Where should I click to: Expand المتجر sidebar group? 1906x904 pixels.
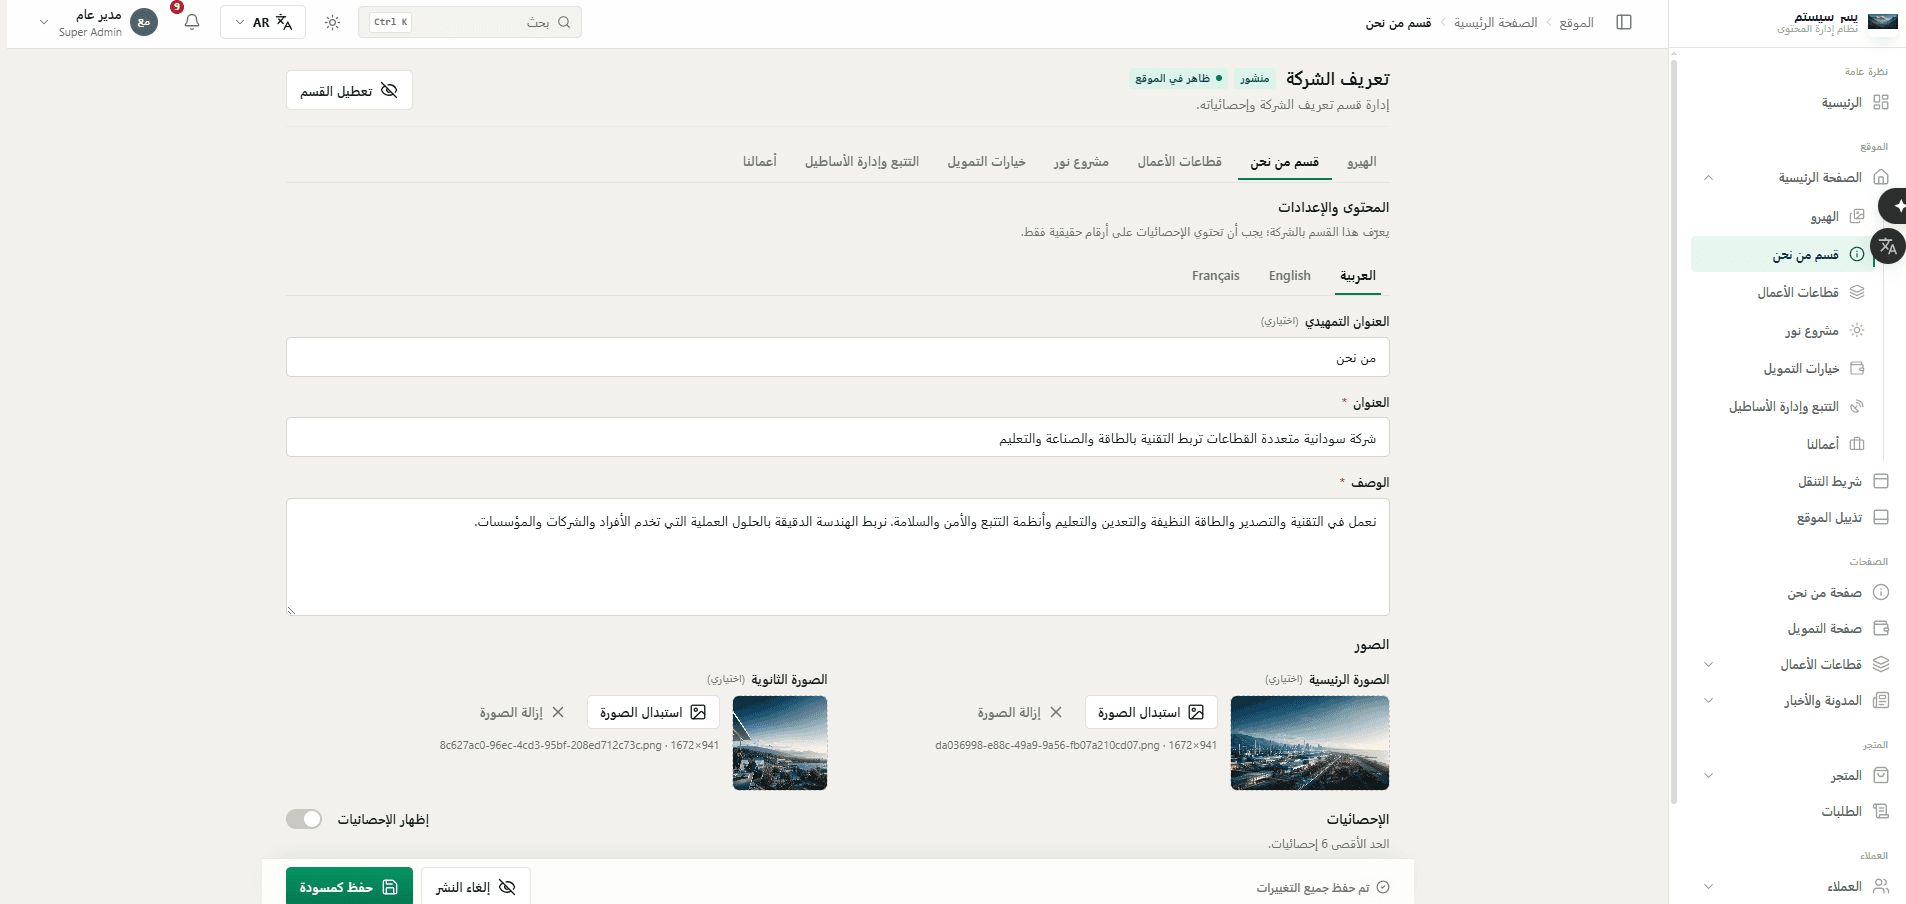[1708, 775]
